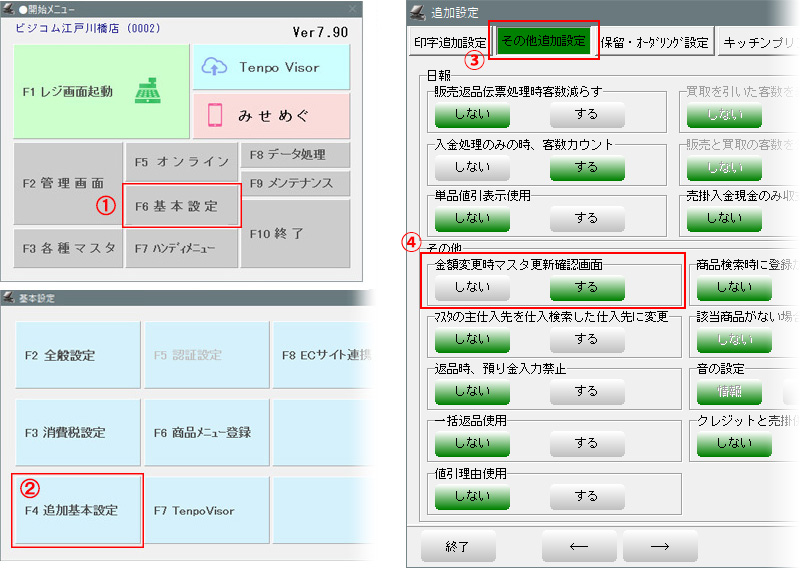
Task: Enable する for 入金処理のみの時、客数カウント
Action: pos(587,166)
